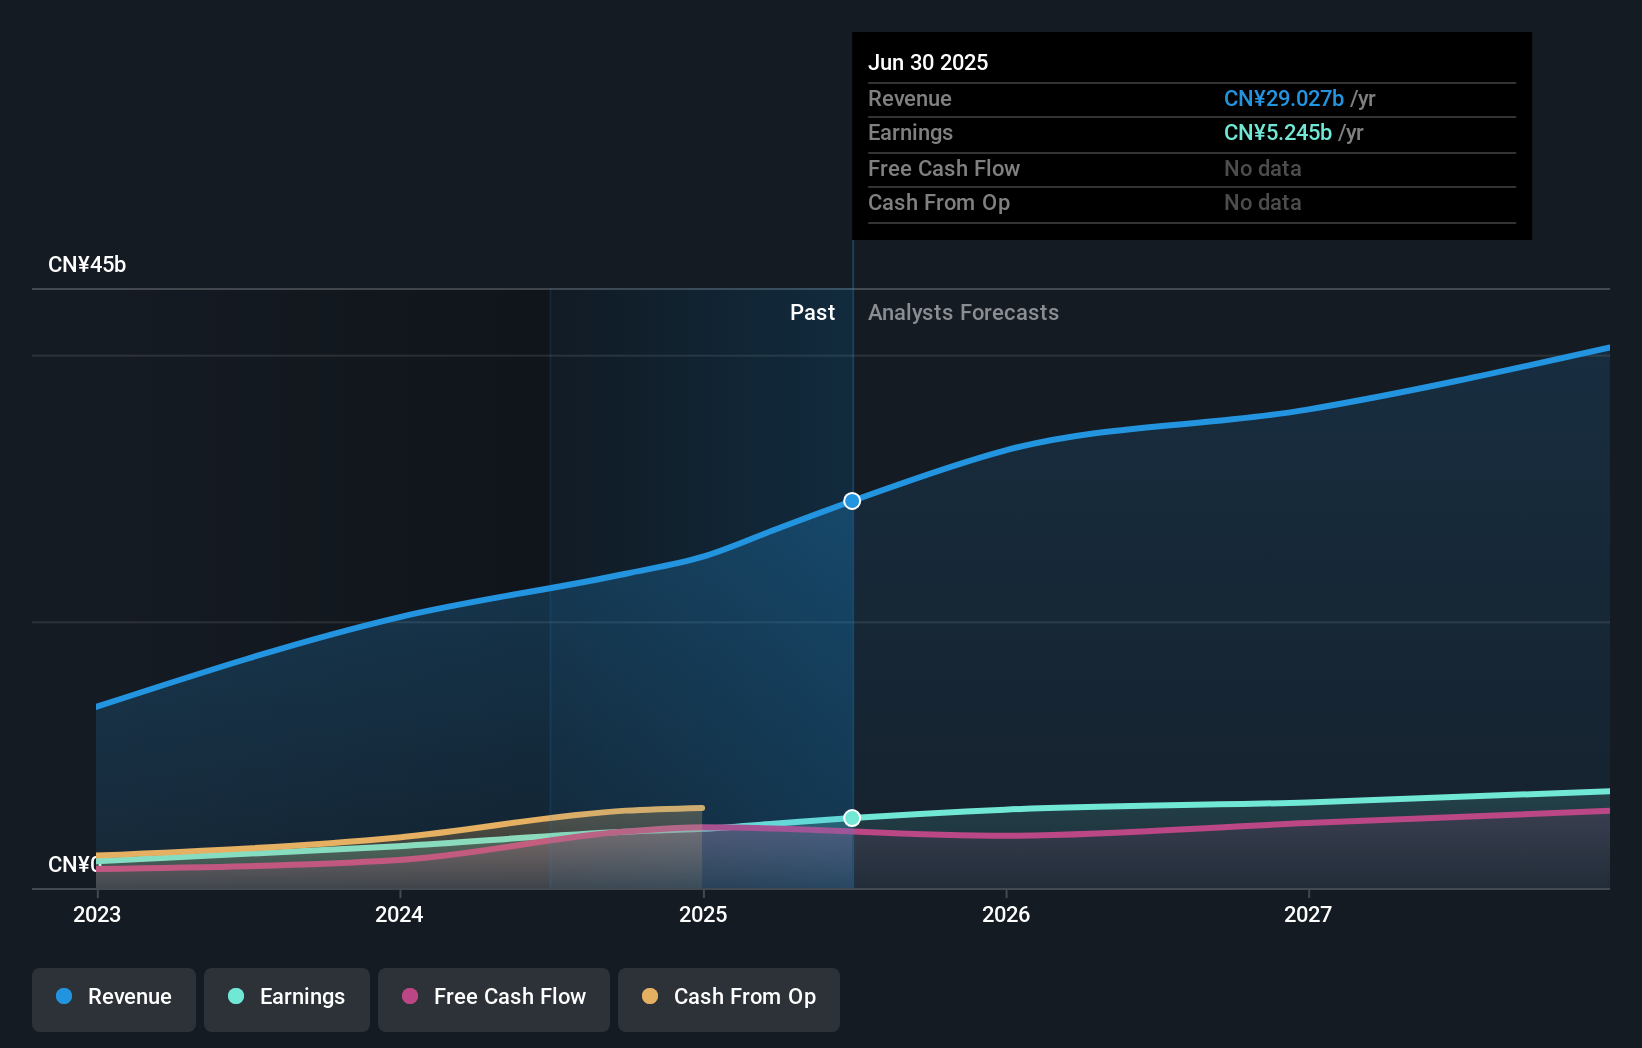The image size is (1642, 1048).
Task: Click the tooltip Revenue row indicator
Action: (909, 98)
